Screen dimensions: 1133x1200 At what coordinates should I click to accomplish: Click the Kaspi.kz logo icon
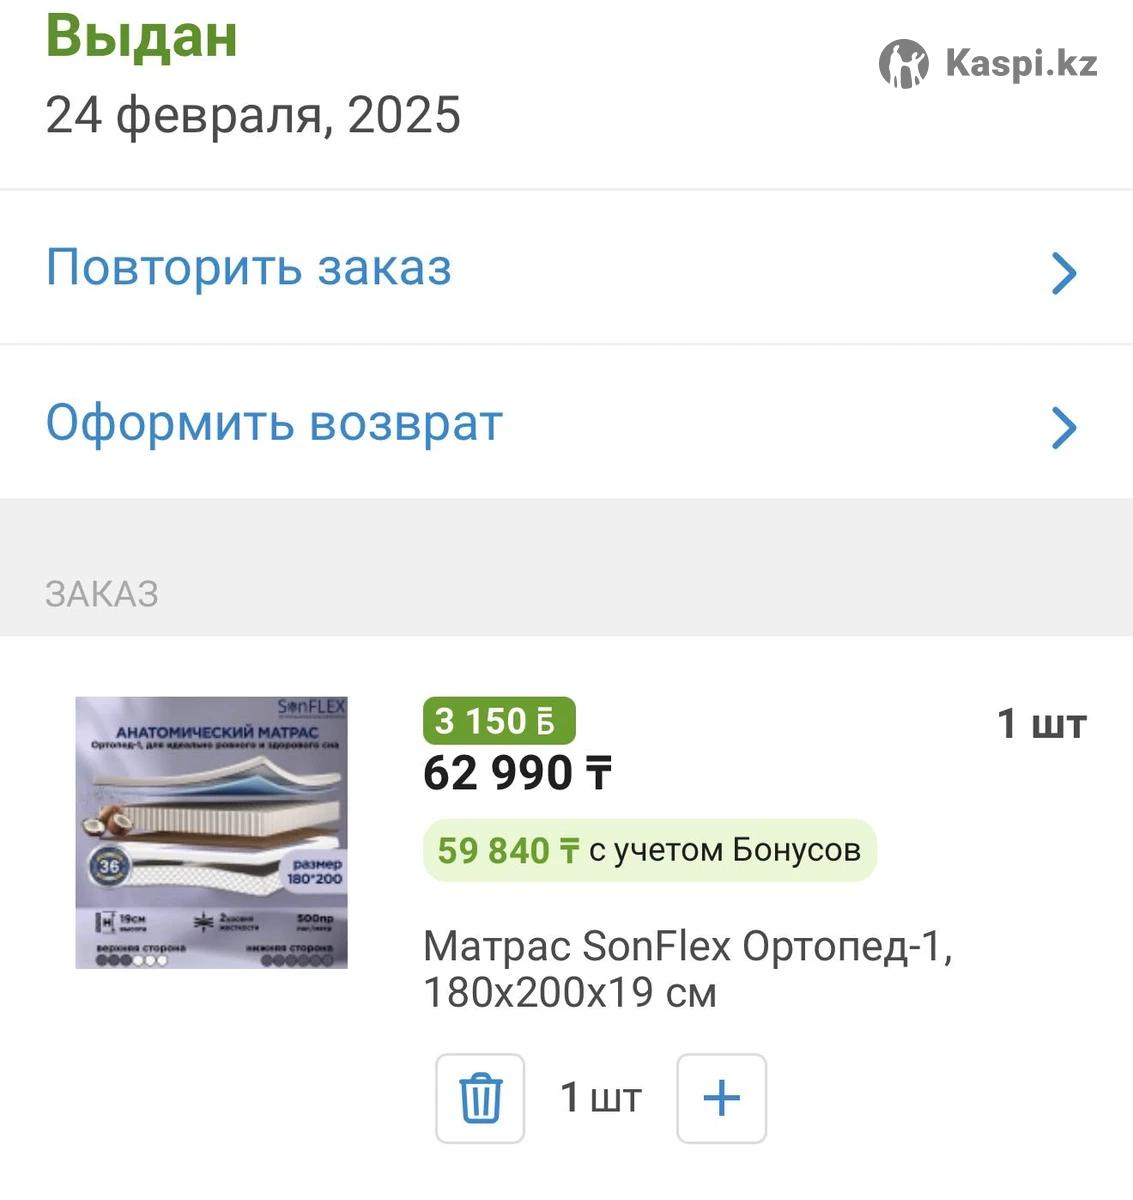click(903, 64)
